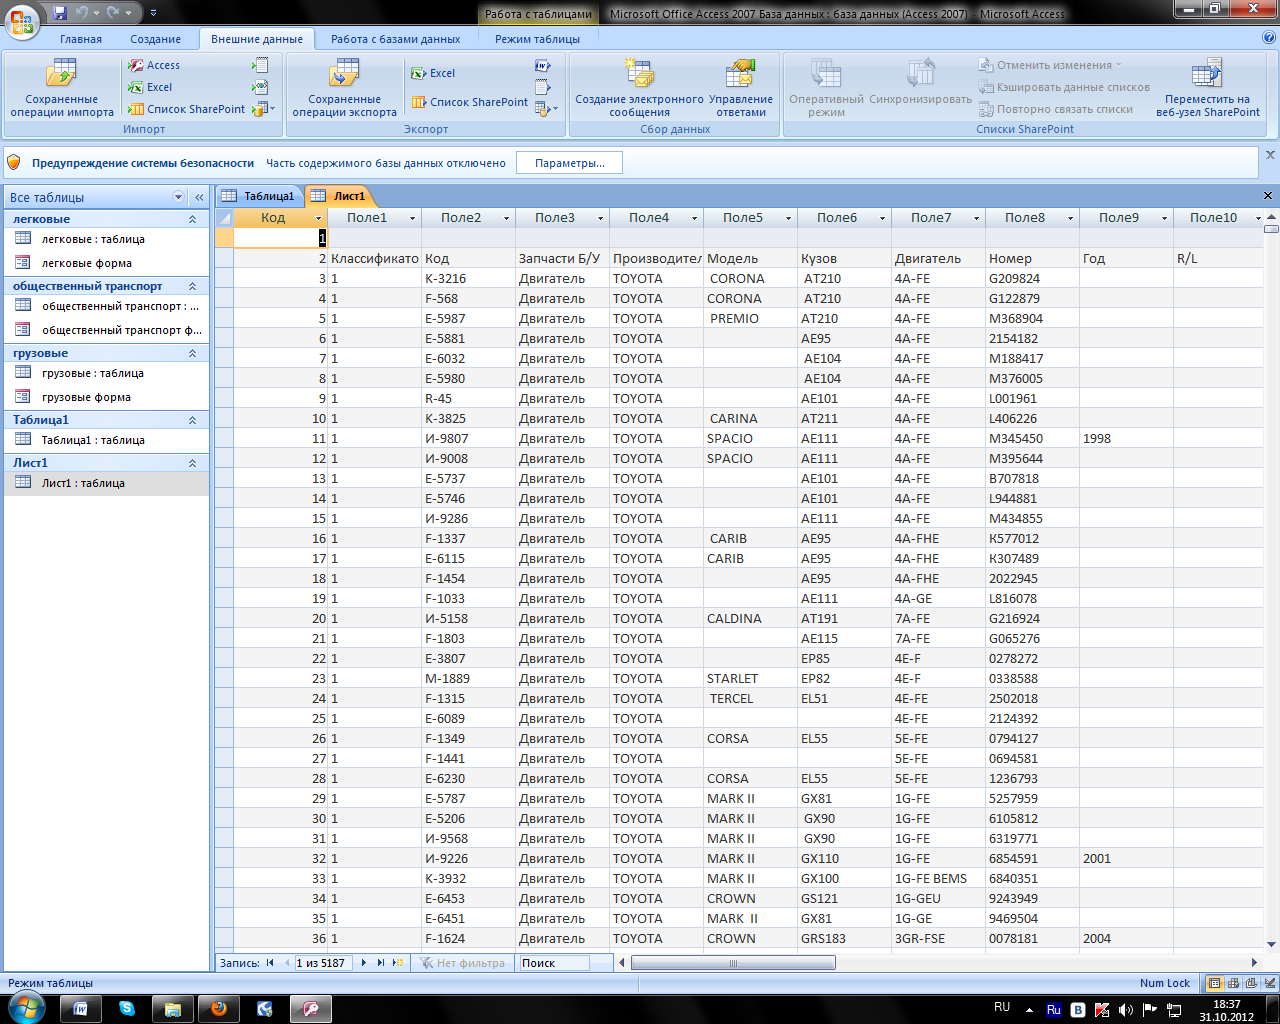Open Saved import operations
Viewport: 1280px width, 1024px height.
coord(62,88)
